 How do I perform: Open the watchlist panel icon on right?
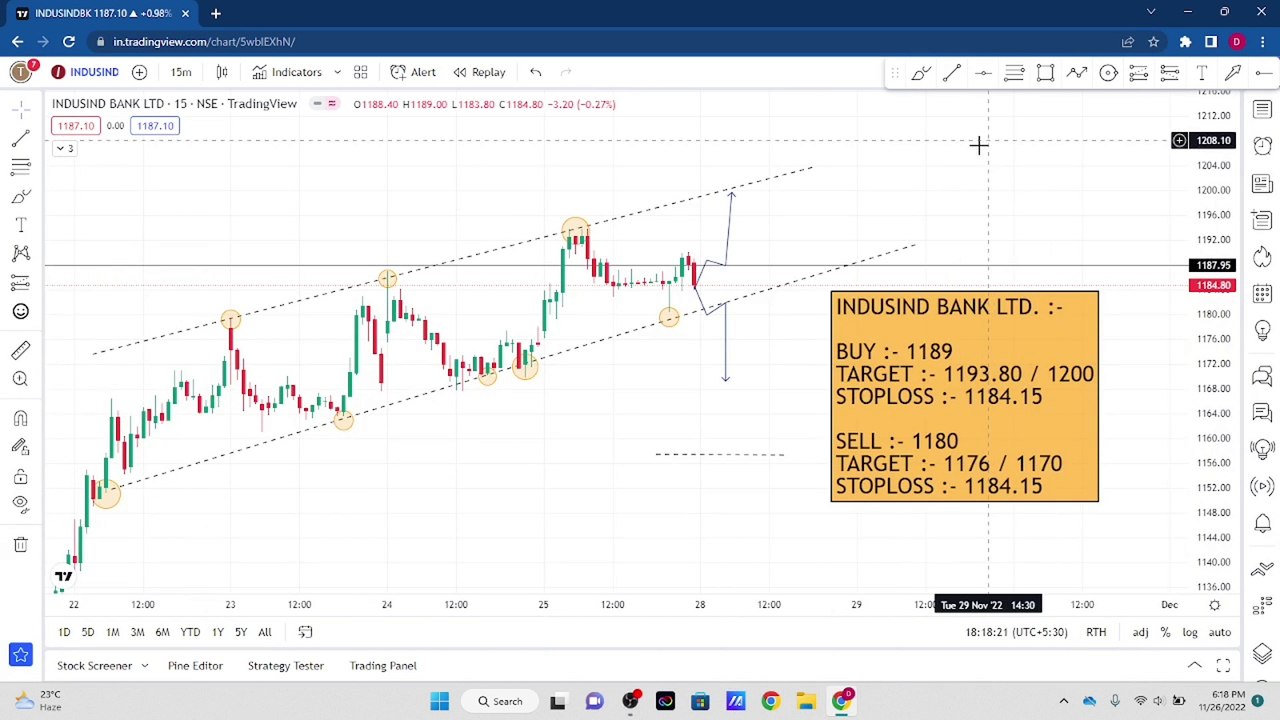coord(1262,109)
